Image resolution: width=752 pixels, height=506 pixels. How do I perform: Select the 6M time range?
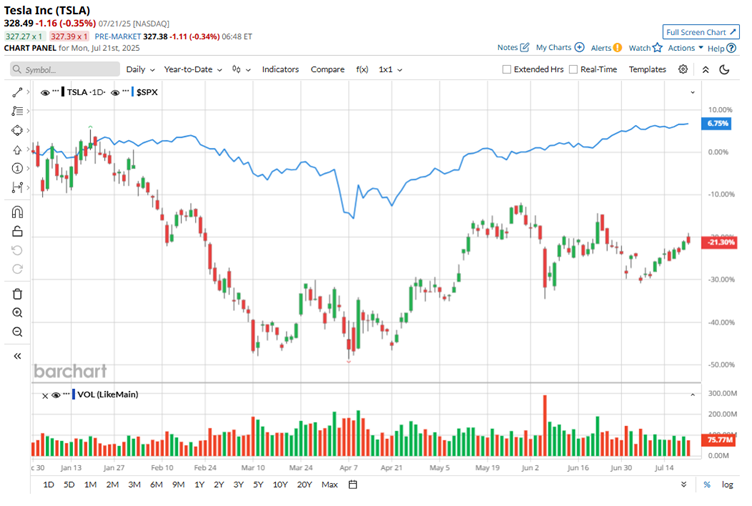156,484
